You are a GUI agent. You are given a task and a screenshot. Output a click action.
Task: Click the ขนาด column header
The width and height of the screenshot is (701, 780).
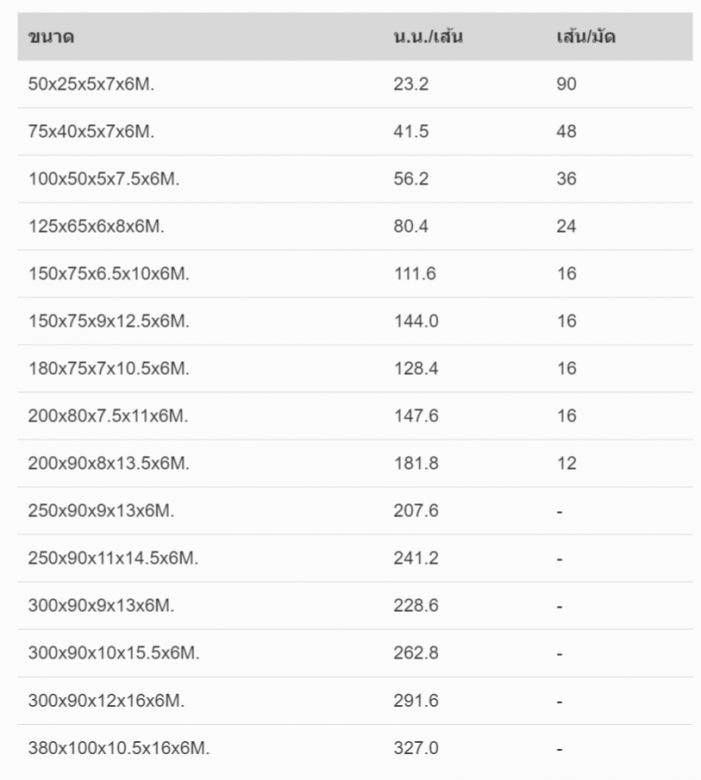point(51,37)
